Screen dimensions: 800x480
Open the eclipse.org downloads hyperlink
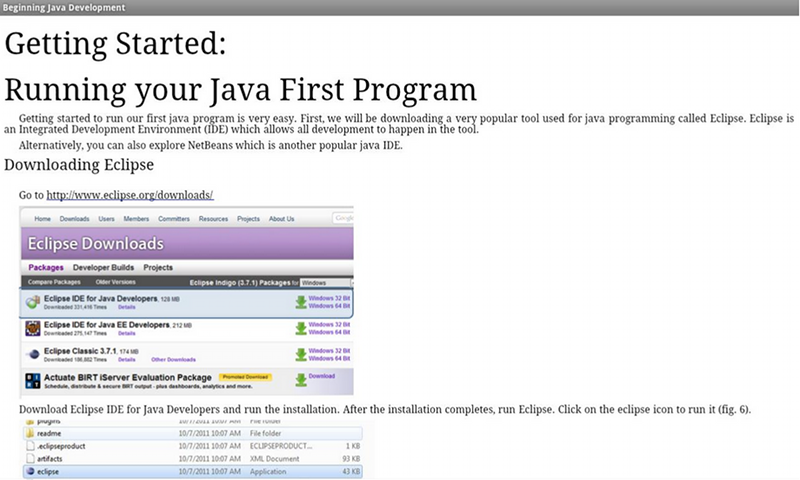tap(130, 195)
